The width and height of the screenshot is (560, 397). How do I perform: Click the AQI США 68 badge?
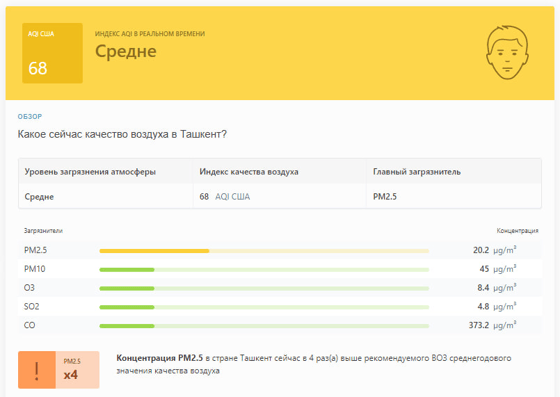[52, 53]
